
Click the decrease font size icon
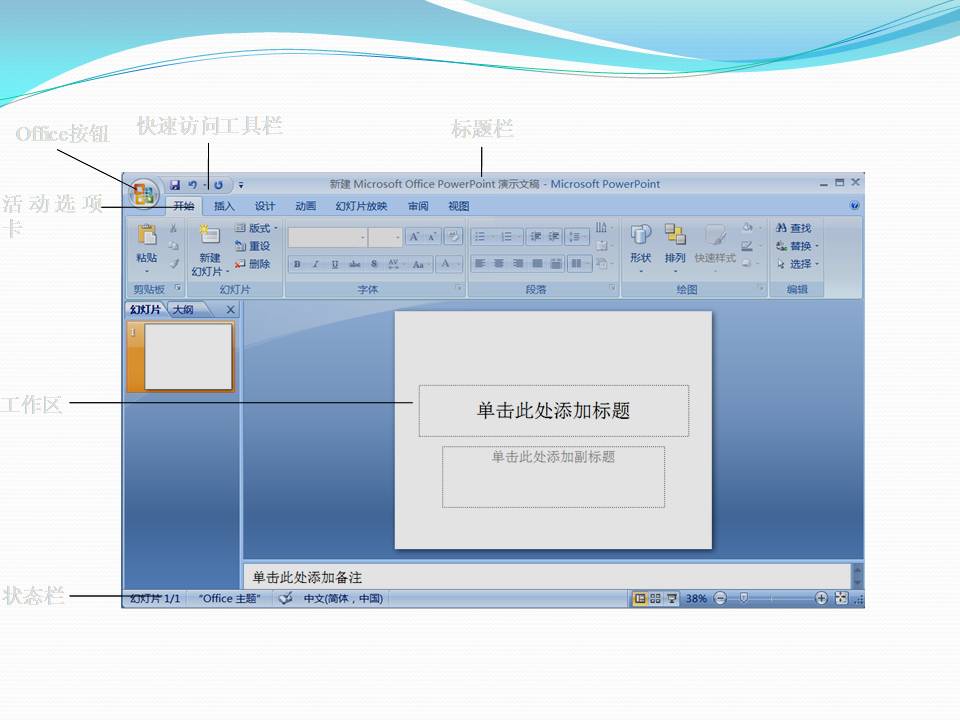(432, 237)
